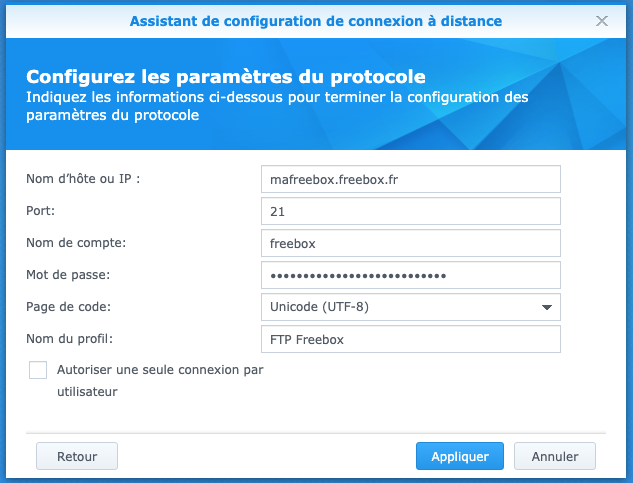Select the Nom de compte label
The image size is (633, 483).
coord(75,243)
